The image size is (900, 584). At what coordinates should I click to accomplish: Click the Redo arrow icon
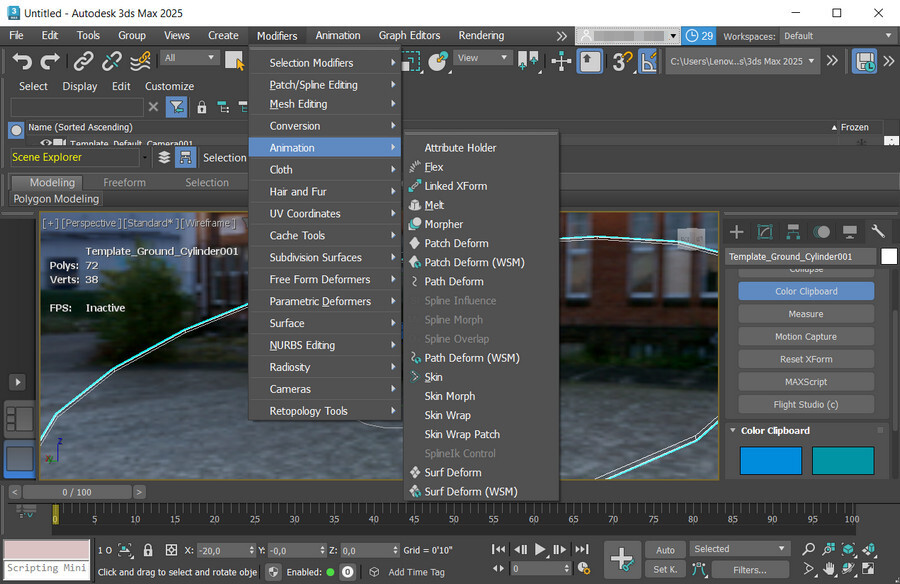point(49,61)
